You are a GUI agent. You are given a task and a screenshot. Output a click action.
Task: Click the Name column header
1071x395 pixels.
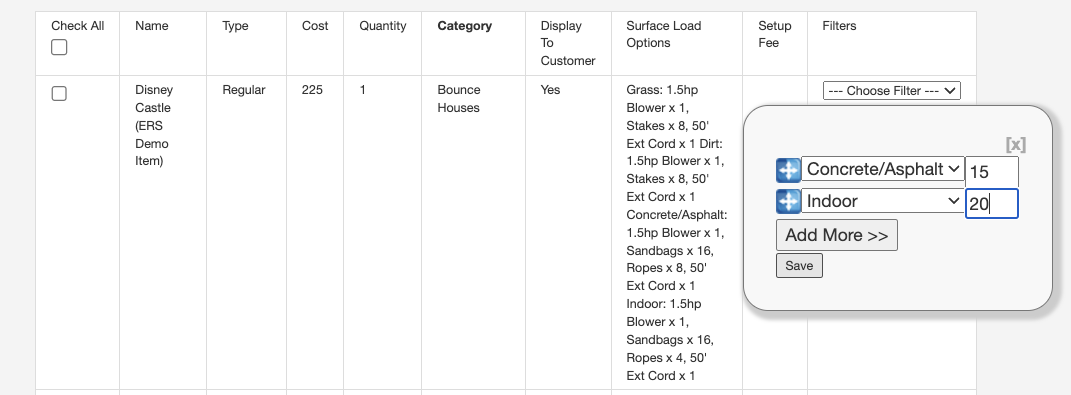[x=152, y=26]
